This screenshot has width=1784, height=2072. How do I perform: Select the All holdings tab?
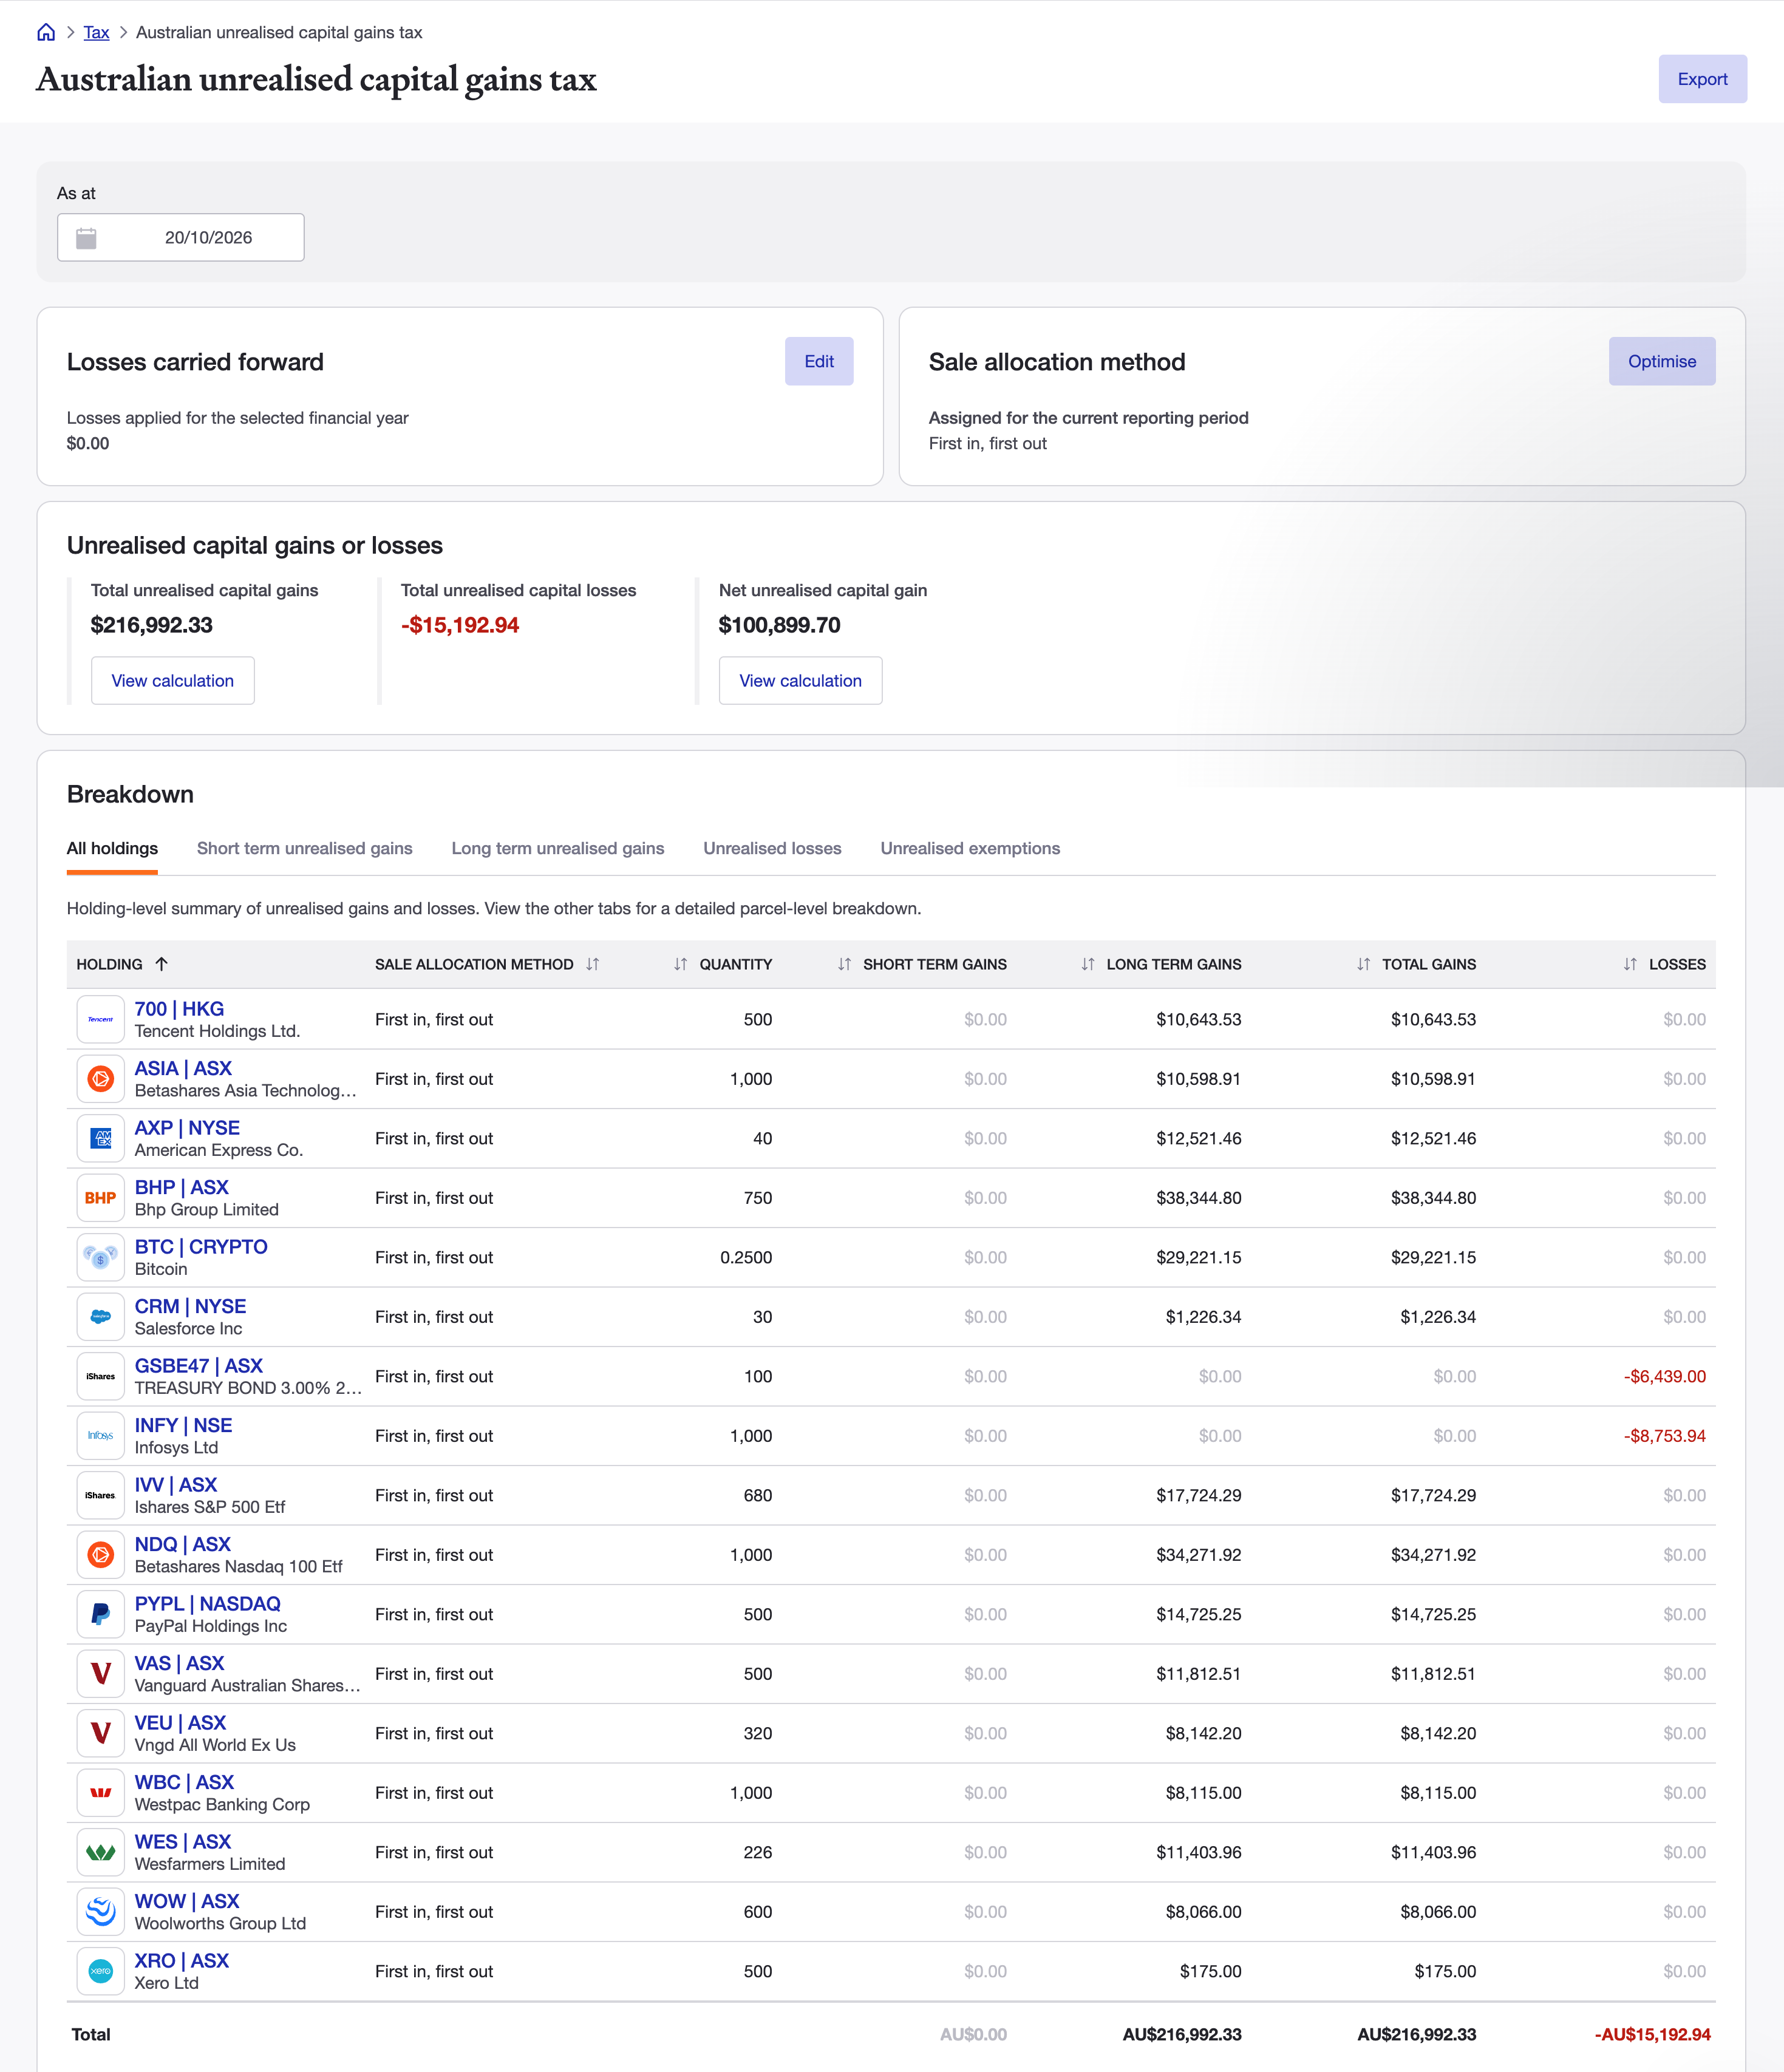coord(112,848)
